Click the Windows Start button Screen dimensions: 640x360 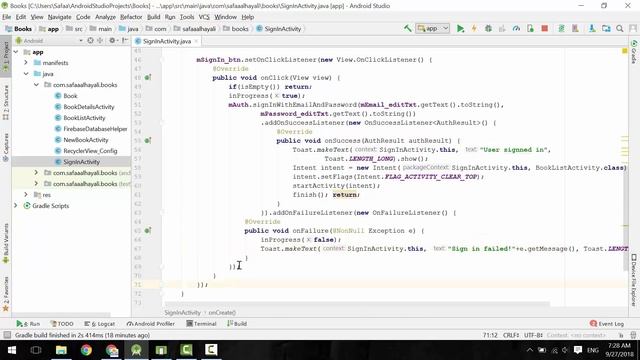tap(11, 350)
